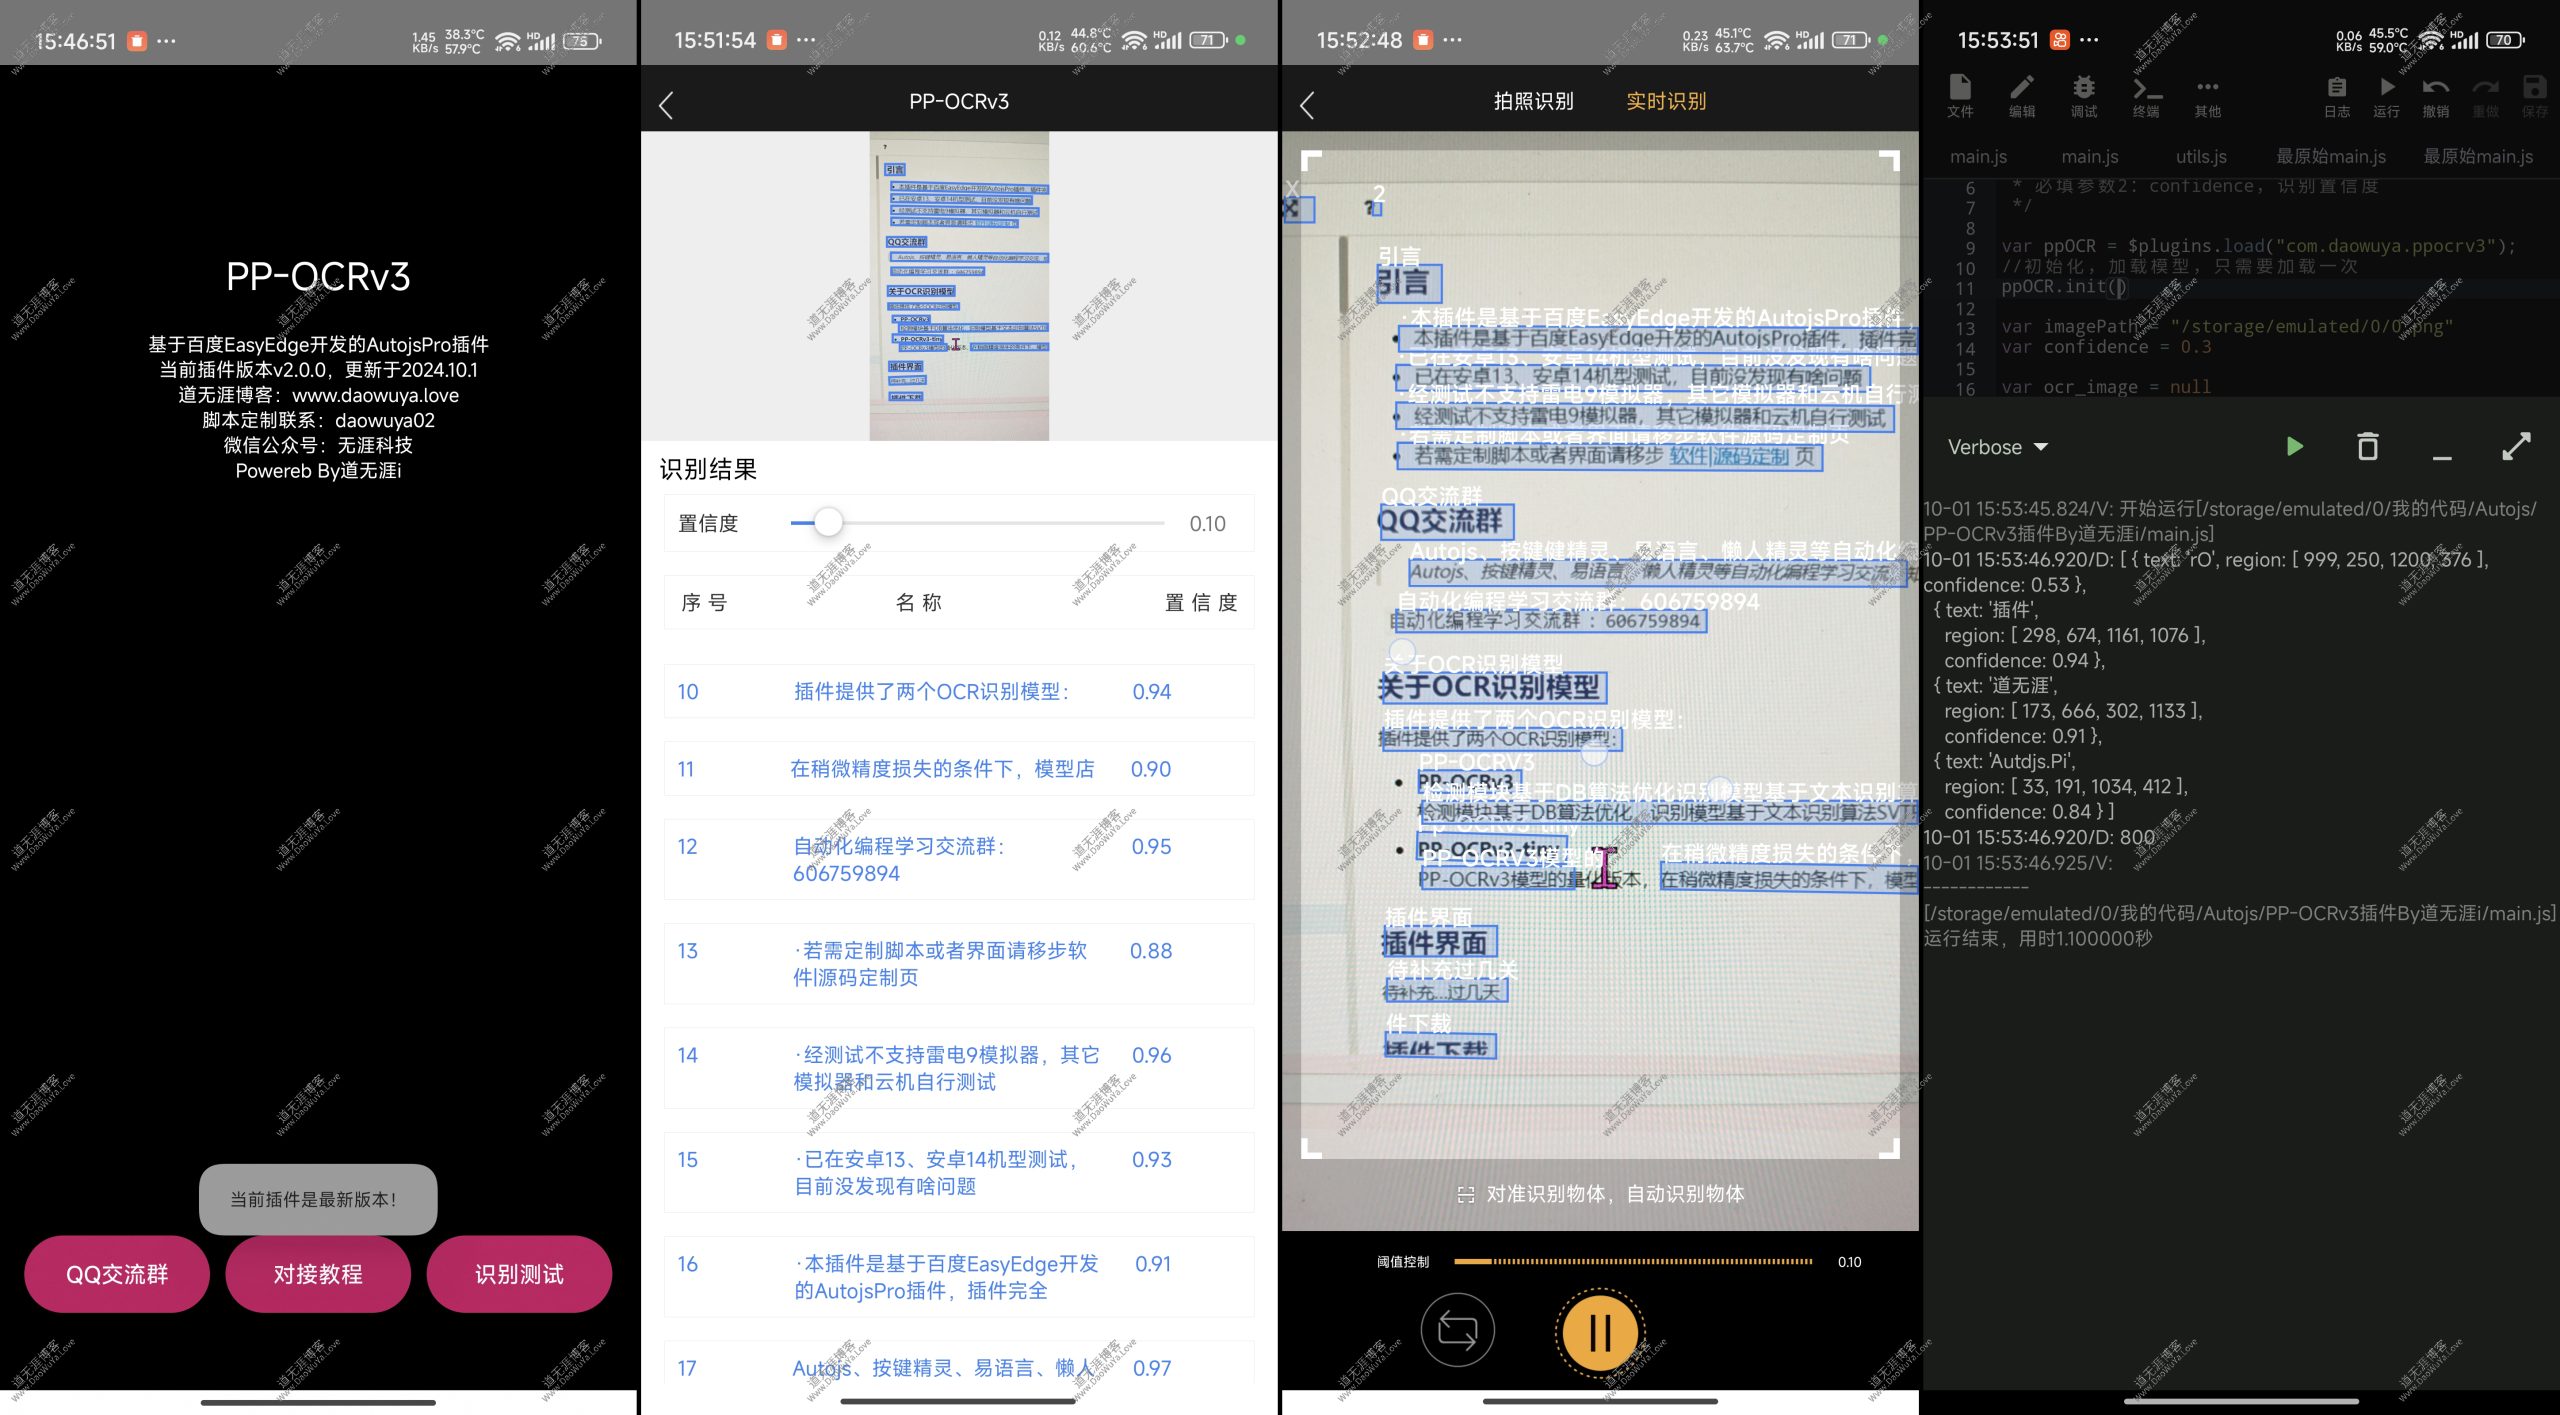Image resolution: width=2560 pixels, height=1415 pixels.
Task: Open the Verbose log level dropdown
Action: 1998,447
